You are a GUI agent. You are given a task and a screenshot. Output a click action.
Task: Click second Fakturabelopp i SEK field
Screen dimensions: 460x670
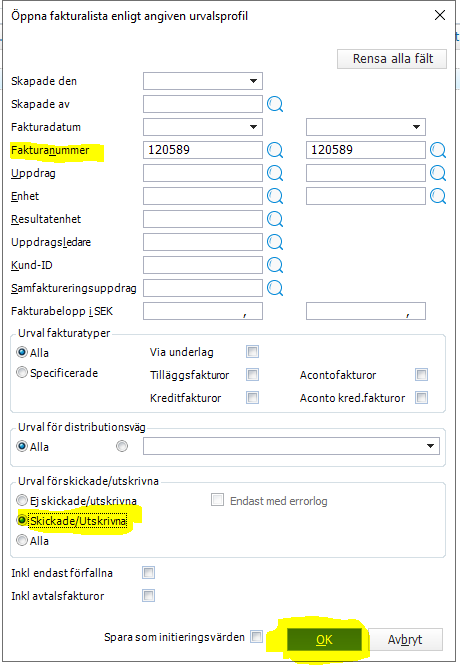(366, 311)
